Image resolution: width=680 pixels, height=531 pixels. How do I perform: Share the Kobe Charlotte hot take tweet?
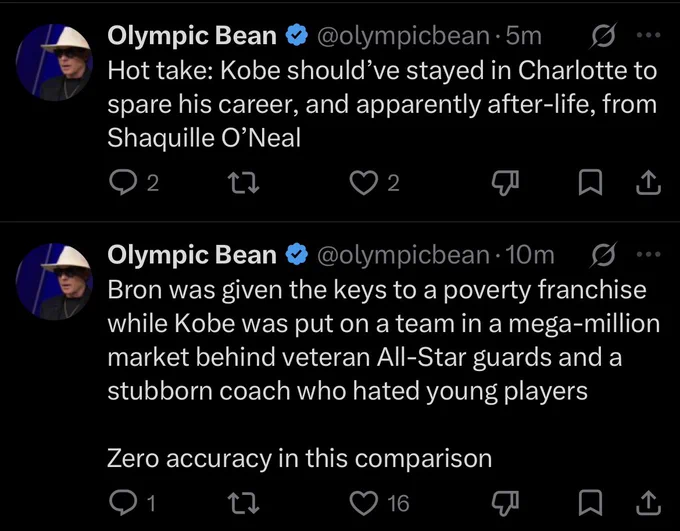click(648, 183)
